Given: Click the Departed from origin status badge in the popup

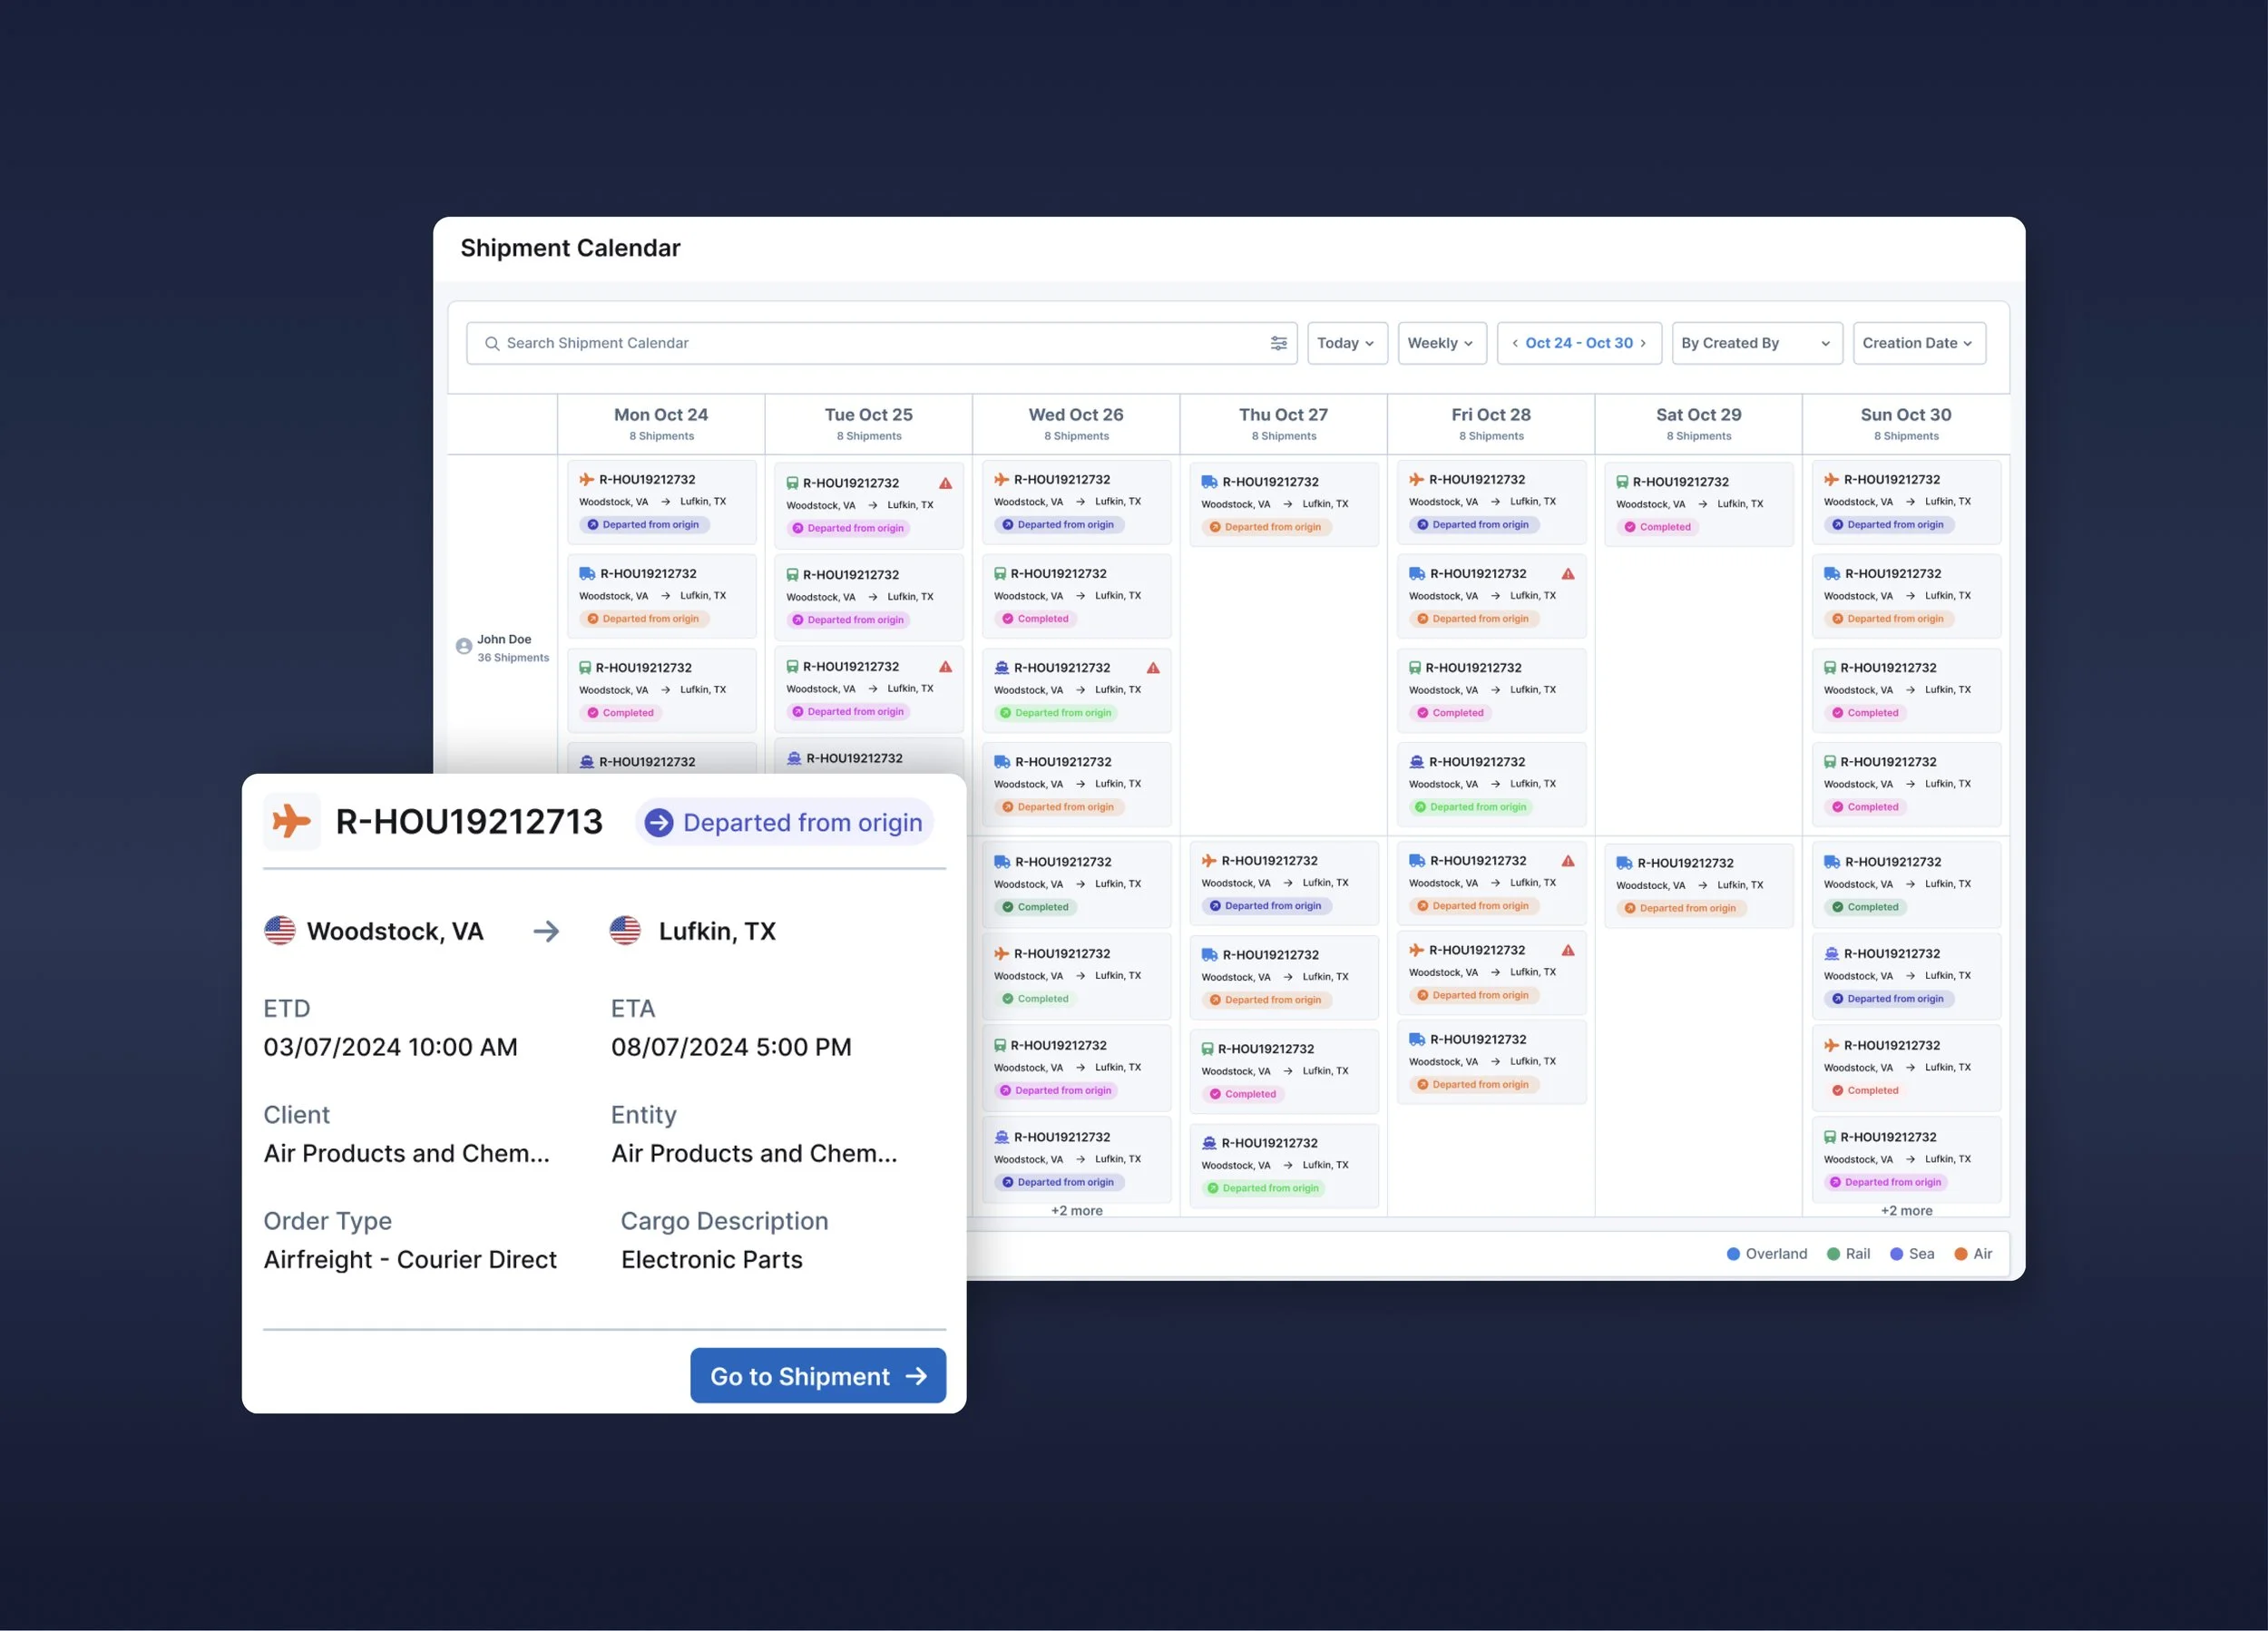Looking at the screenshot, I should (785, 822).
